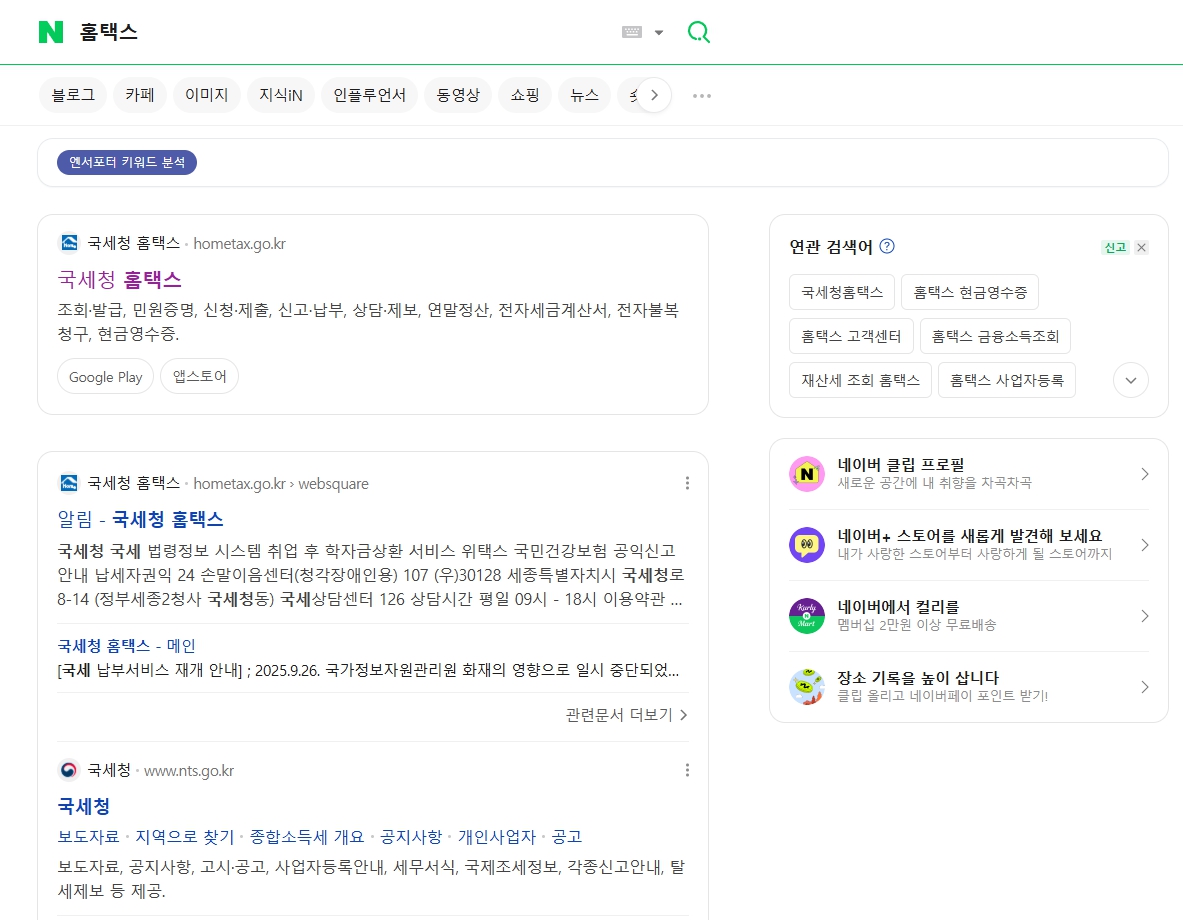Expand related searches with down chevron

pyautogui.click(x=1130, y=380)
